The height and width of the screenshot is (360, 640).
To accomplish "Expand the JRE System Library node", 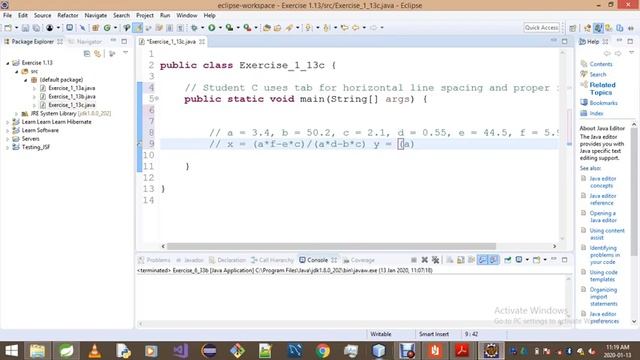I will 16,113.
